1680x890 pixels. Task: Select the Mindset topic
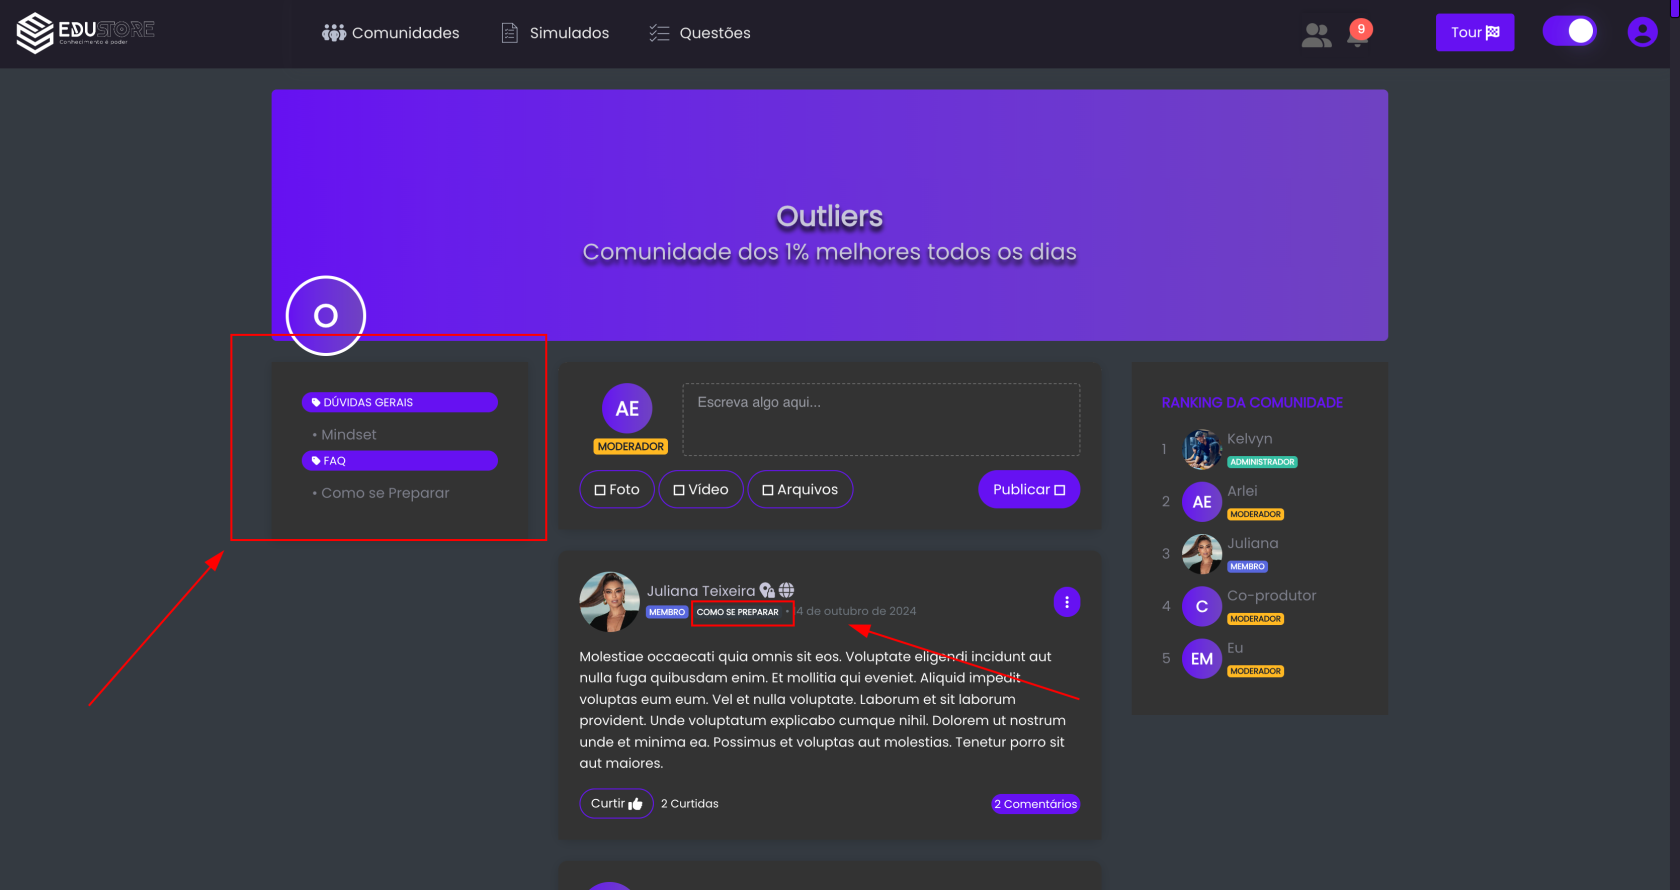(349, 434)
